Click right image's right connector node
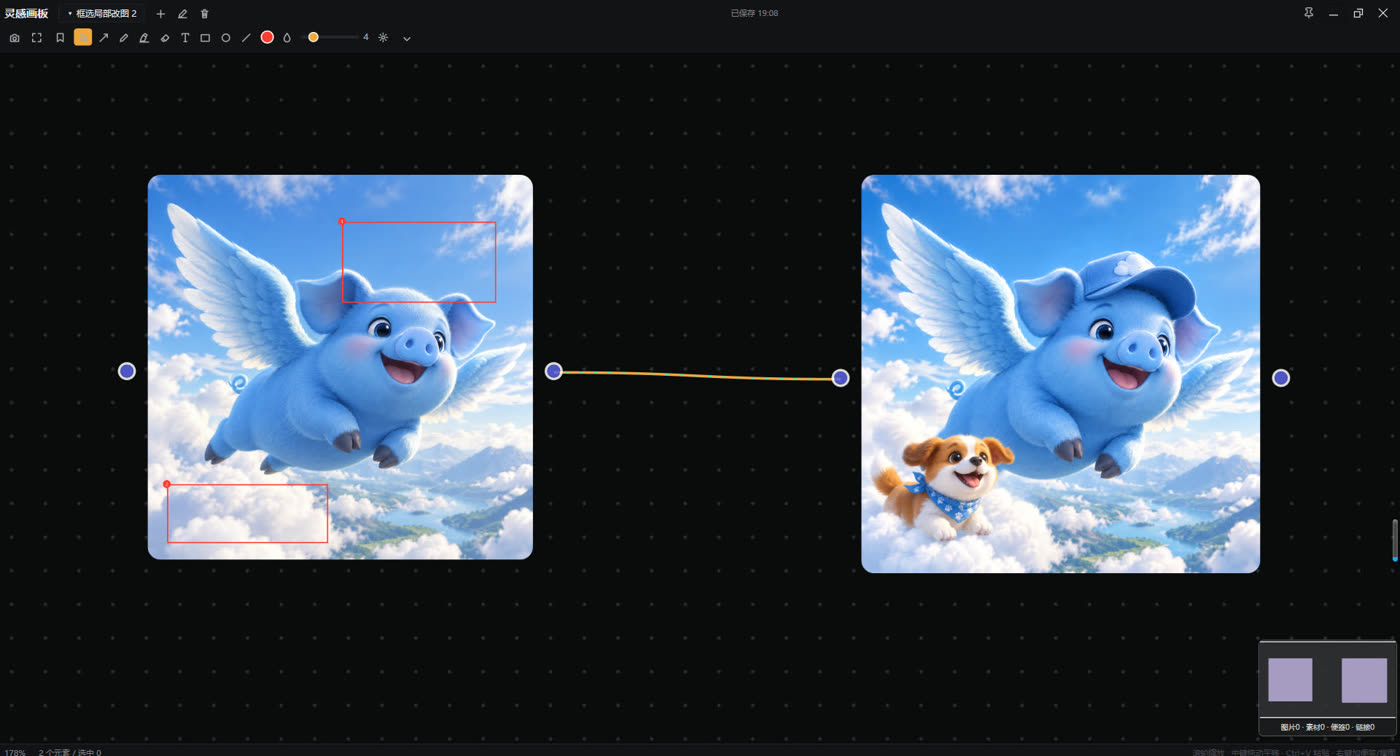1400x756 pixels. point(1281,377)
